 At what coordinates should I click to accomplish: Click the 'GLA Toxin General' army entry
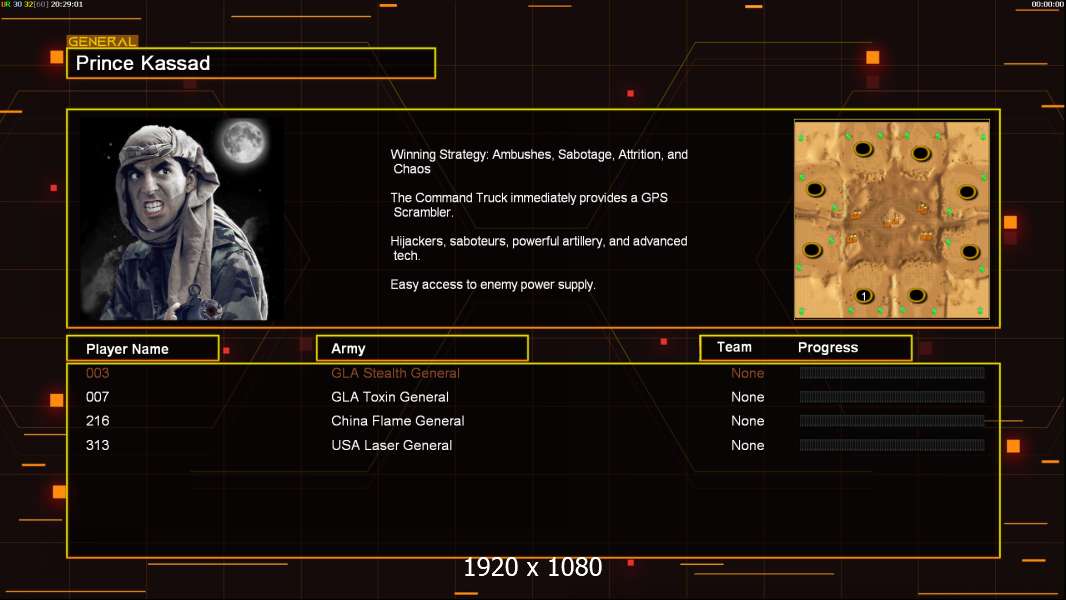(x=390, y=397)
